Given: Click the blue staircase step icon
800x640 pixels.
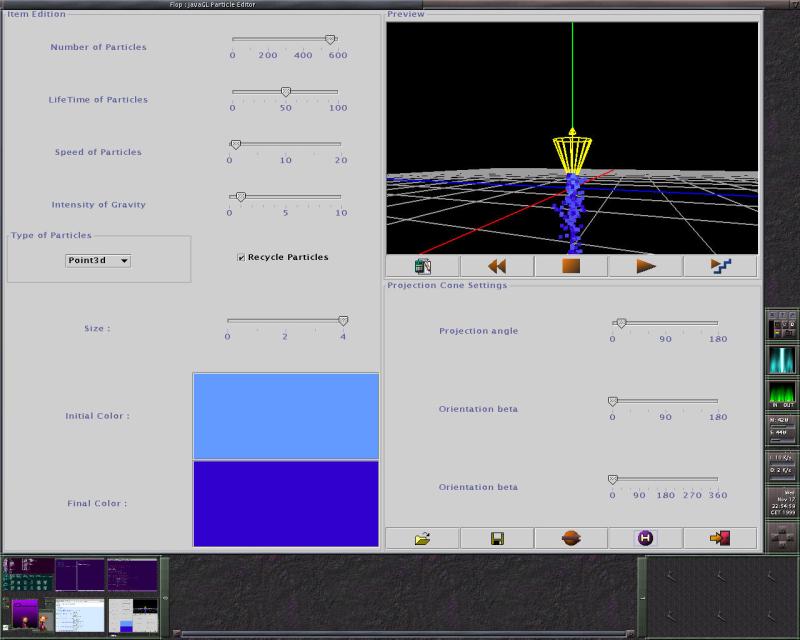Looking at the screenshot, I should coord(720,266).
